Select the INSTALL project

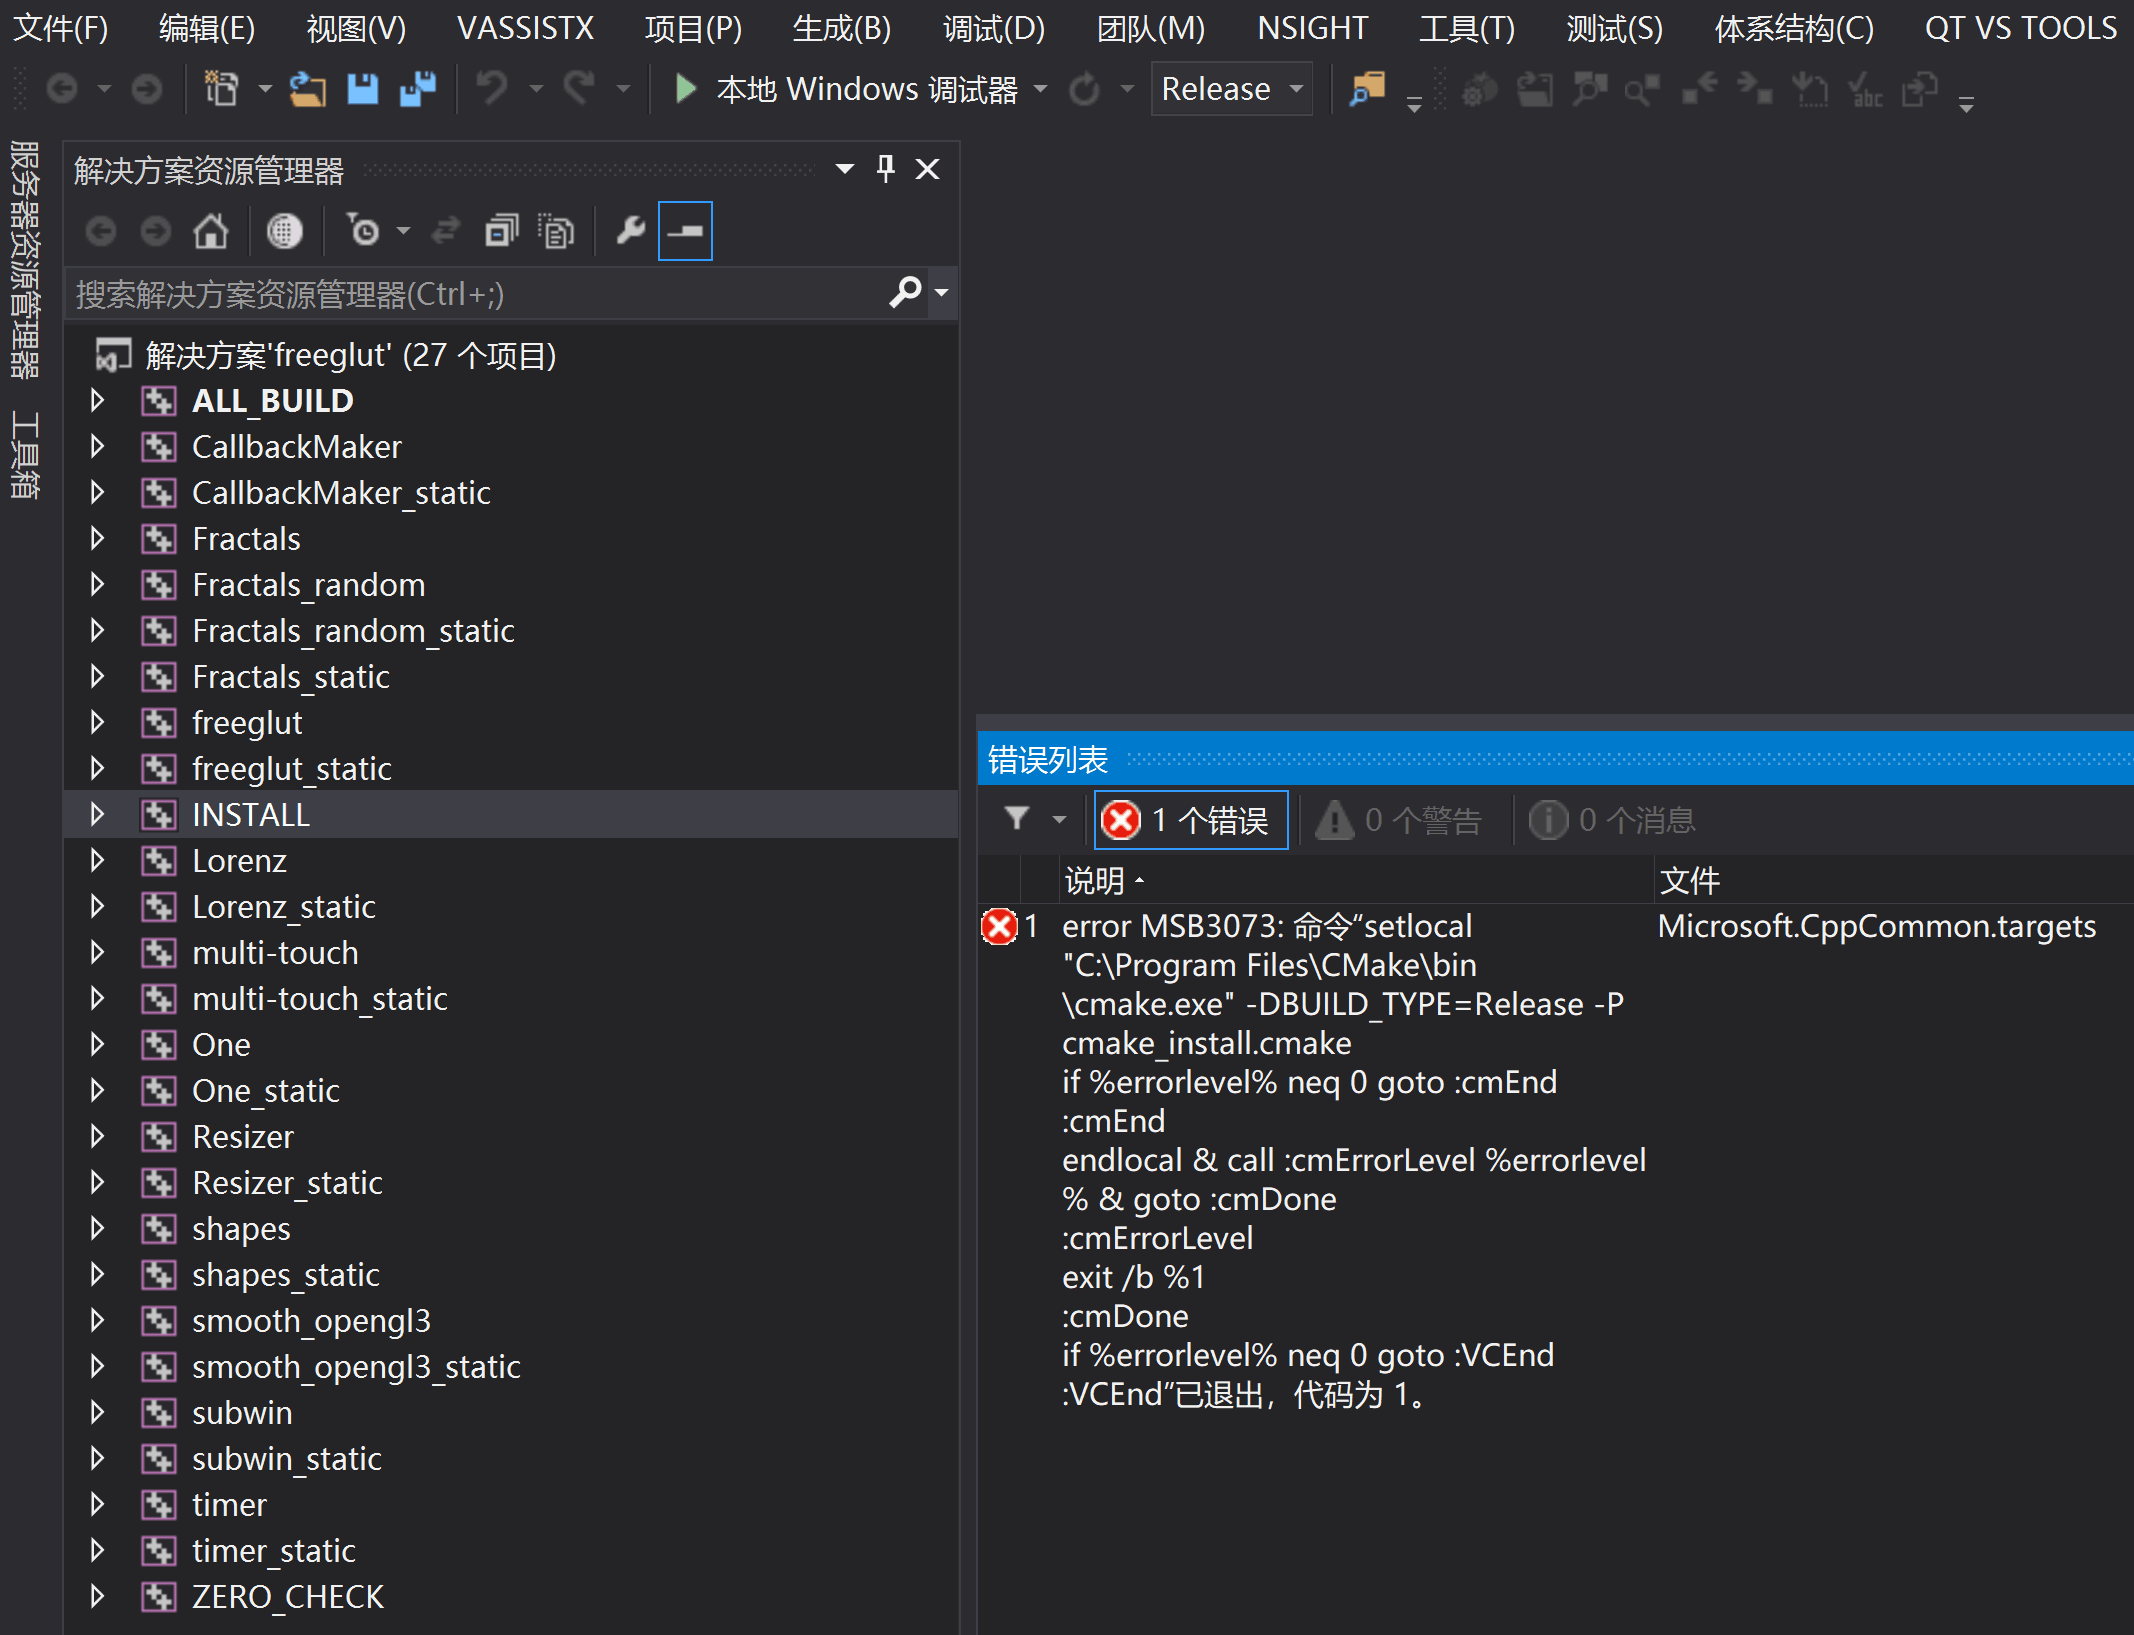point(250,814)
